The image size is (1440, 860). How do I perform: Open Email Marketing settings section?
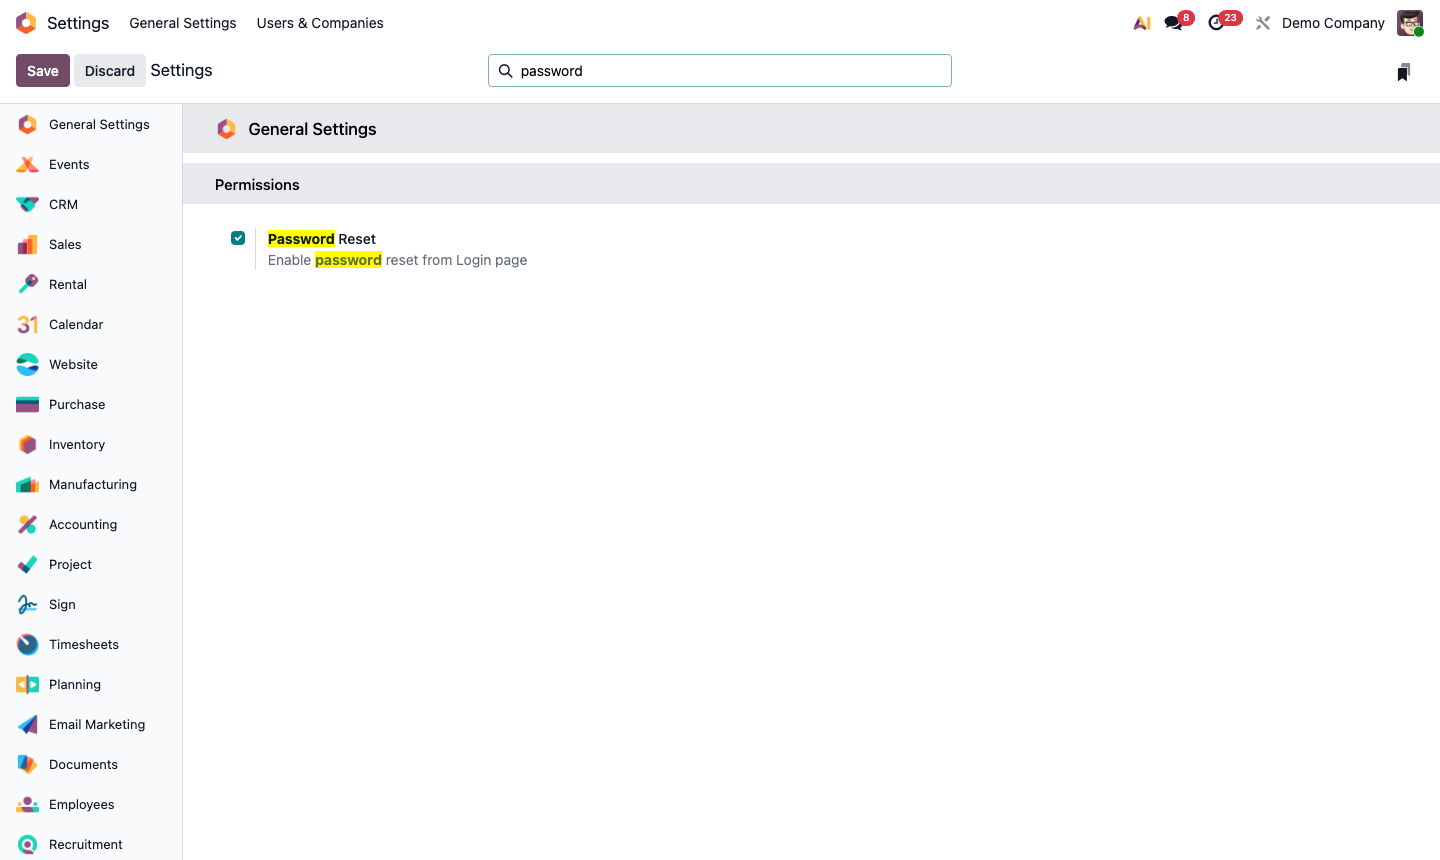pos(96,724)
